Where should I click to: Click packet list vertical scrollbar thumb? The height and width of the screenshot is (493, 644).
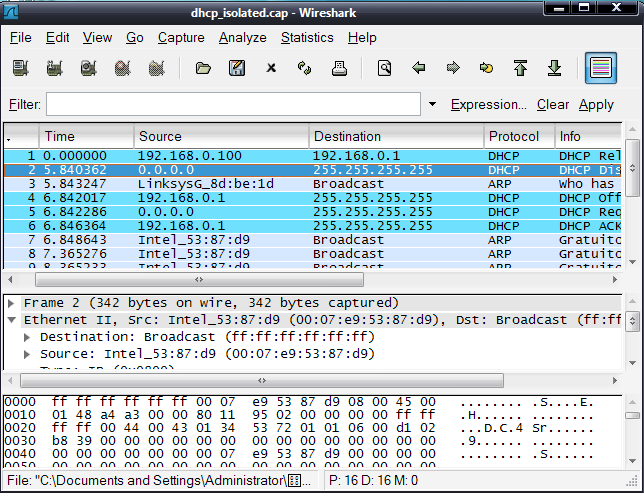(x=632, y=168)
